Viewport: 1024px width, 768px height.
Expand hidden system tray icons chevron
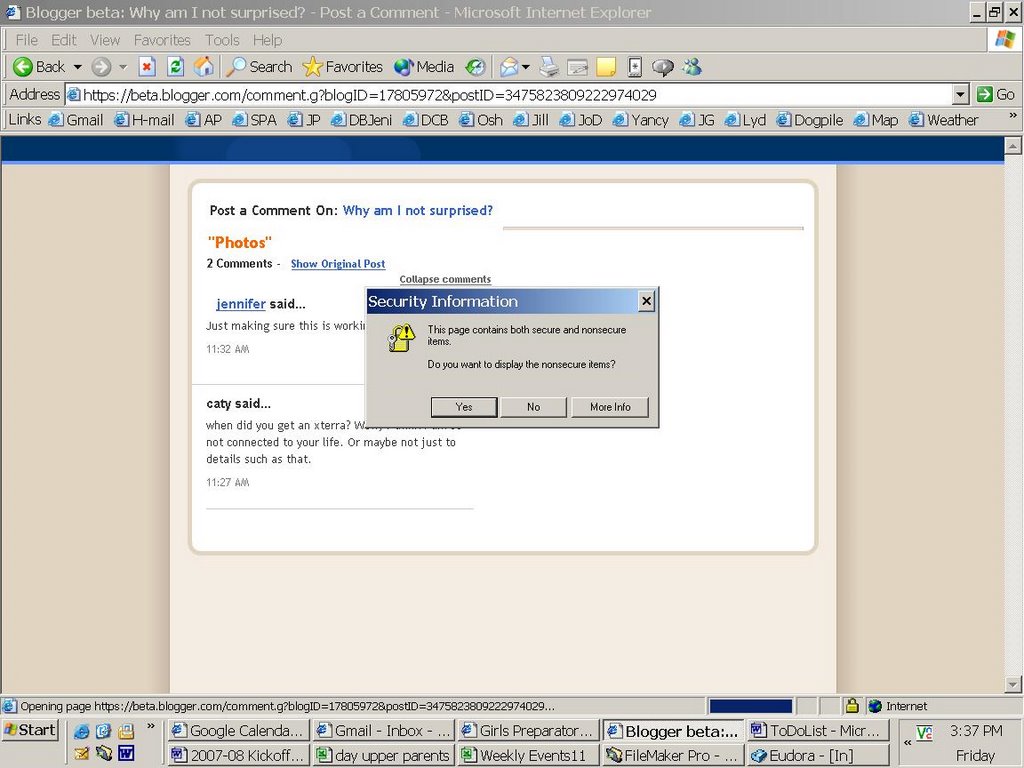(907, 743)
